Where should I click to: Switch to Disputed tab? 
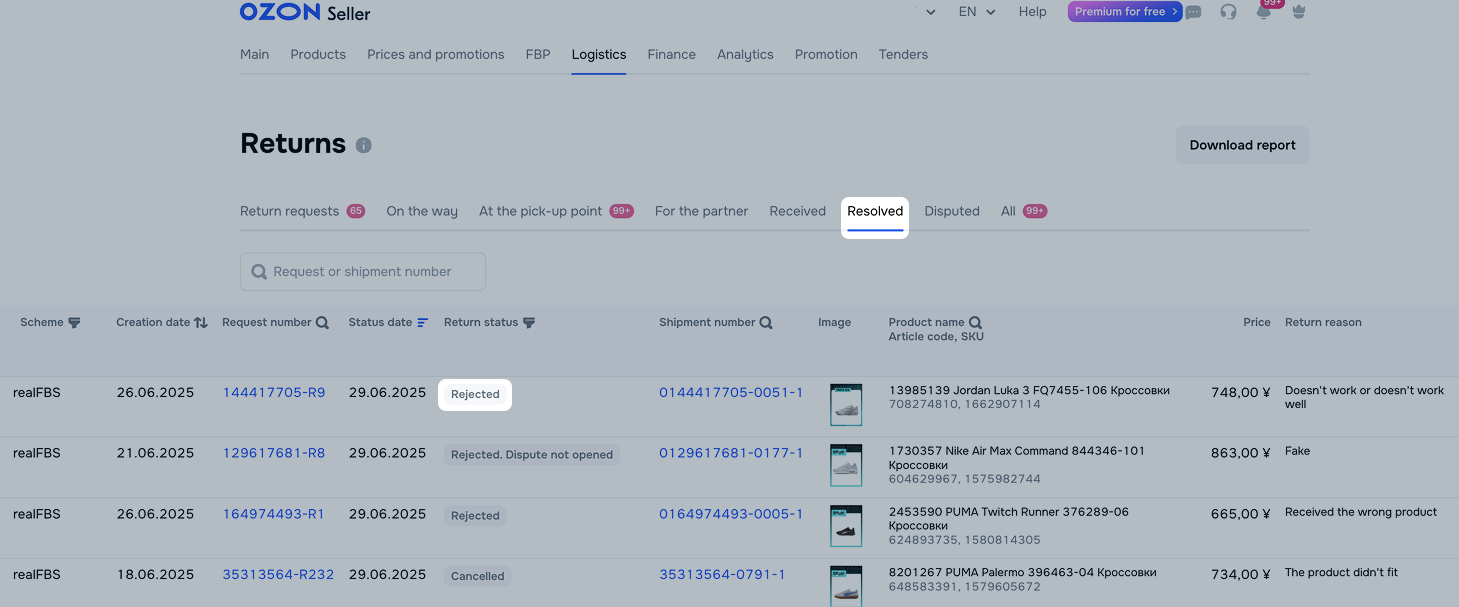click(x=952, y=211)
